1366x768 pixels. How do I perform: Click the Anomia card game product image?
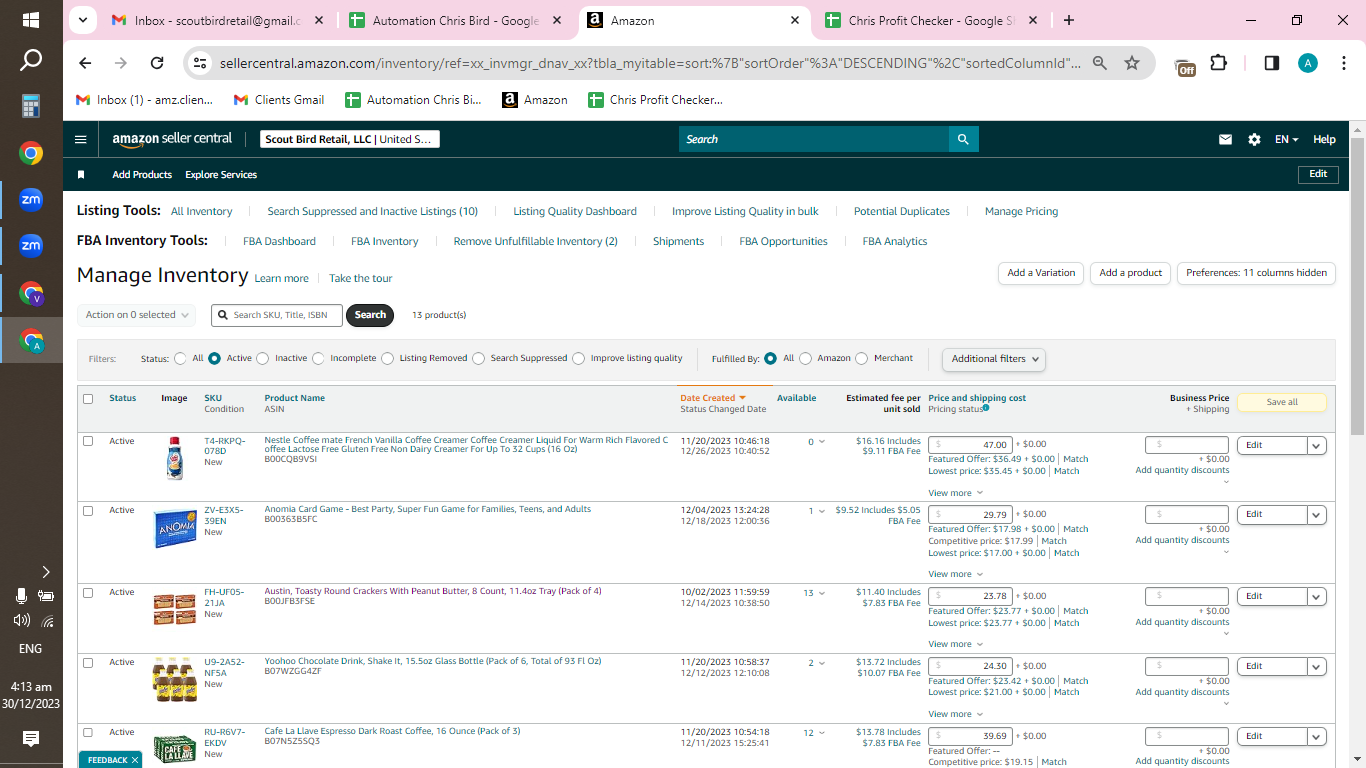pyautogui.click(x=175, y=528)
